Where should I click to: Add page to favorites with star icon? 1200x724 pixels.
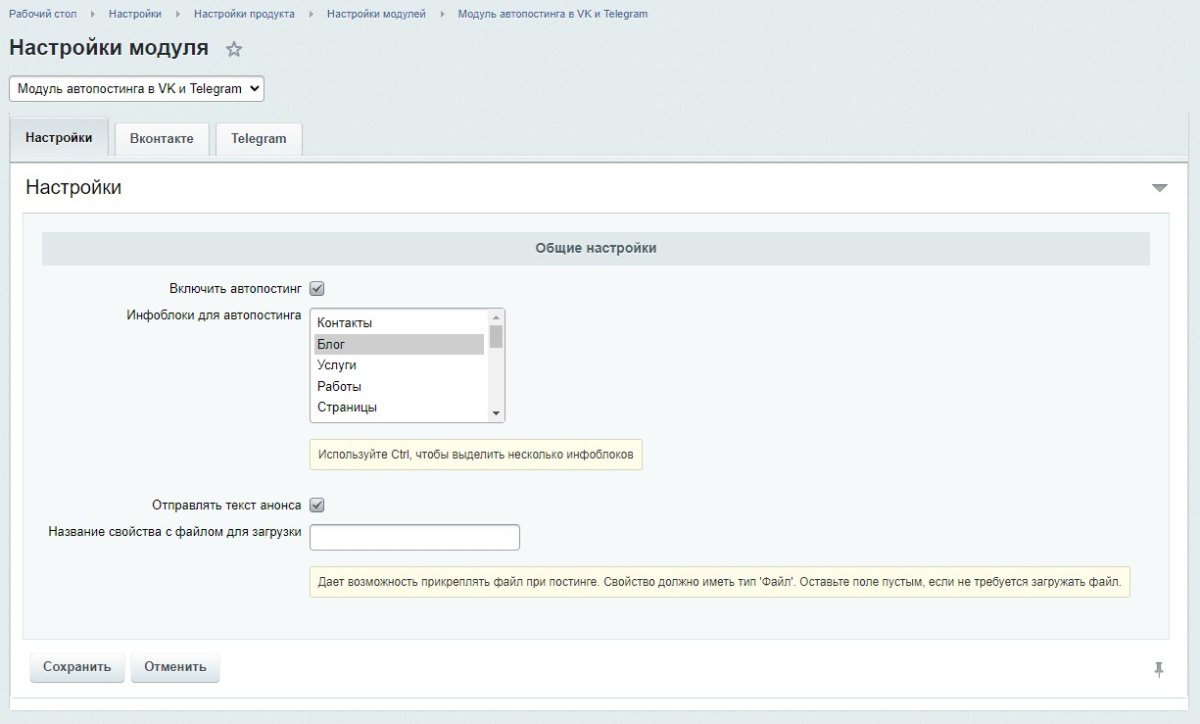[234, 49]
